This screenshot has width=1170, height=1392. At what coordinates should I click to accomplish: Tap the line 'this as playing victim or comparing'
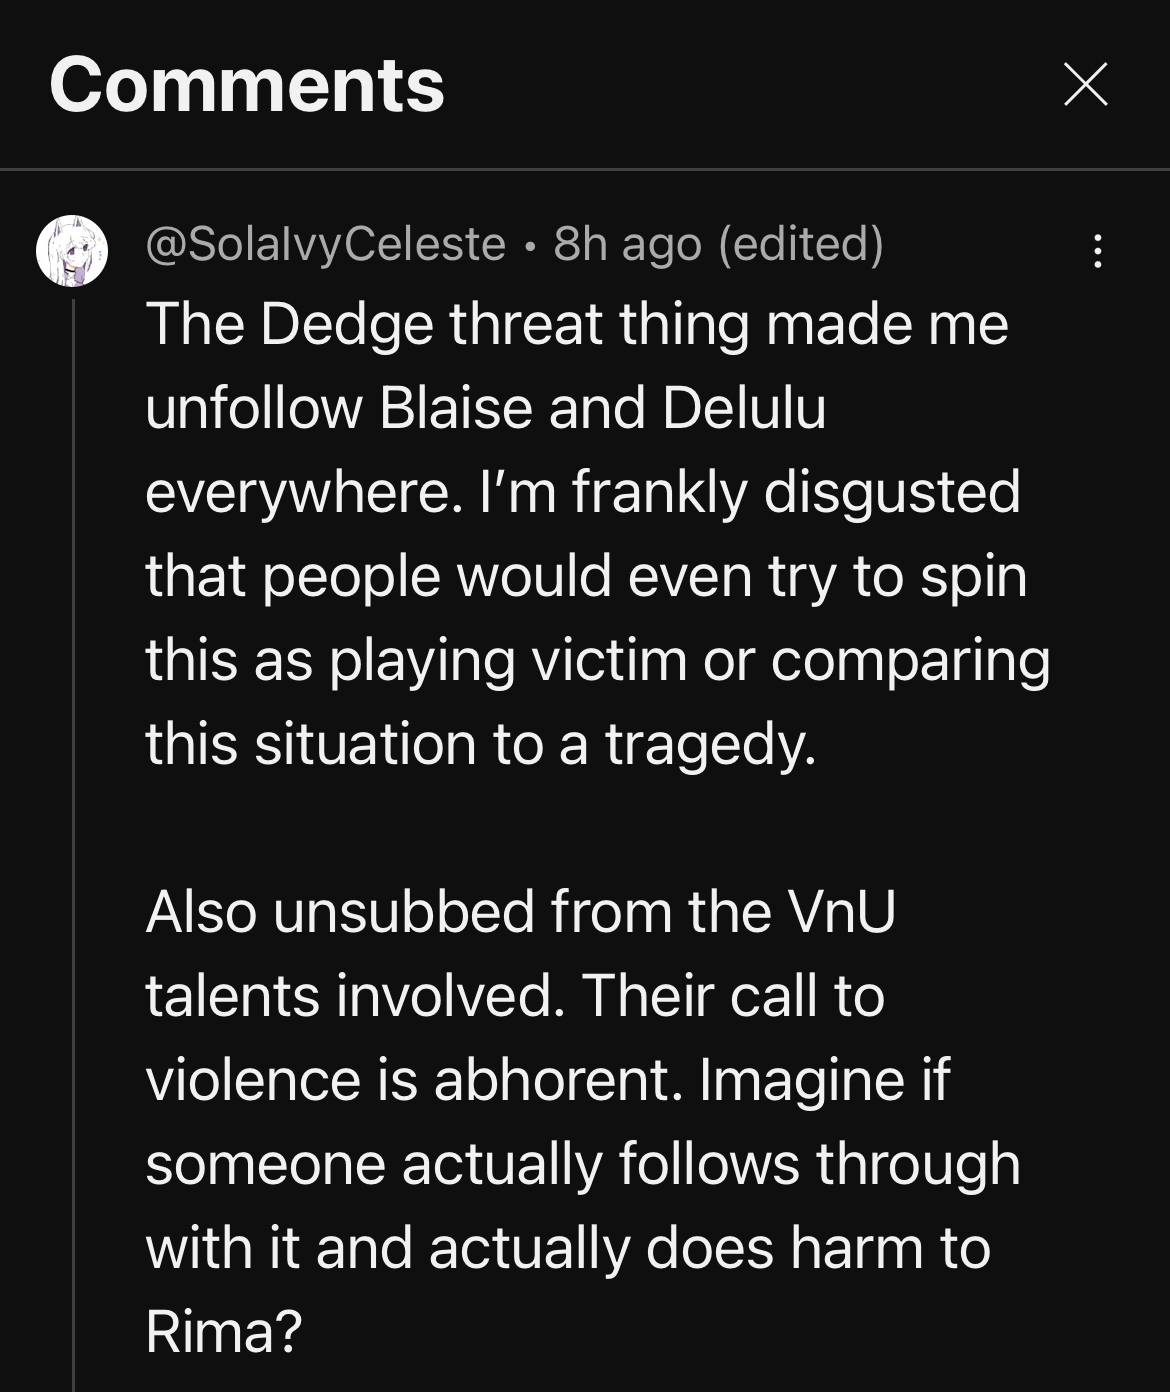[x=597, y=660]
